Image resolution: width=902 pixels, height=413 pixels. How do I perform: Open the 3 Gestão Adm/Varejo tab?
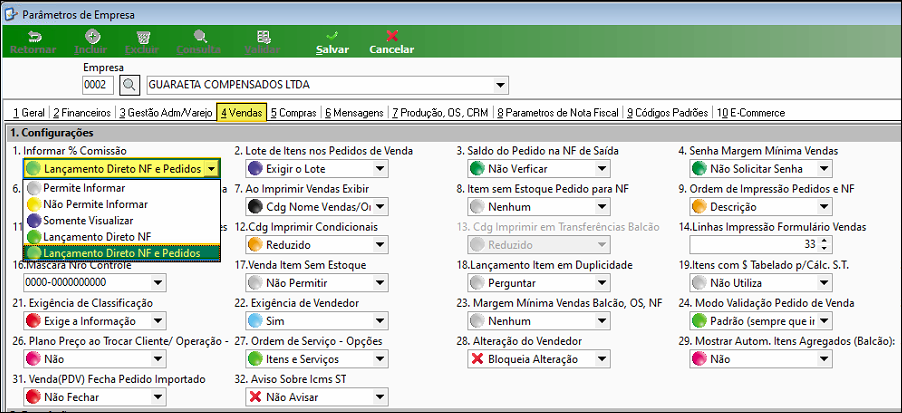[x=166, y=113]
